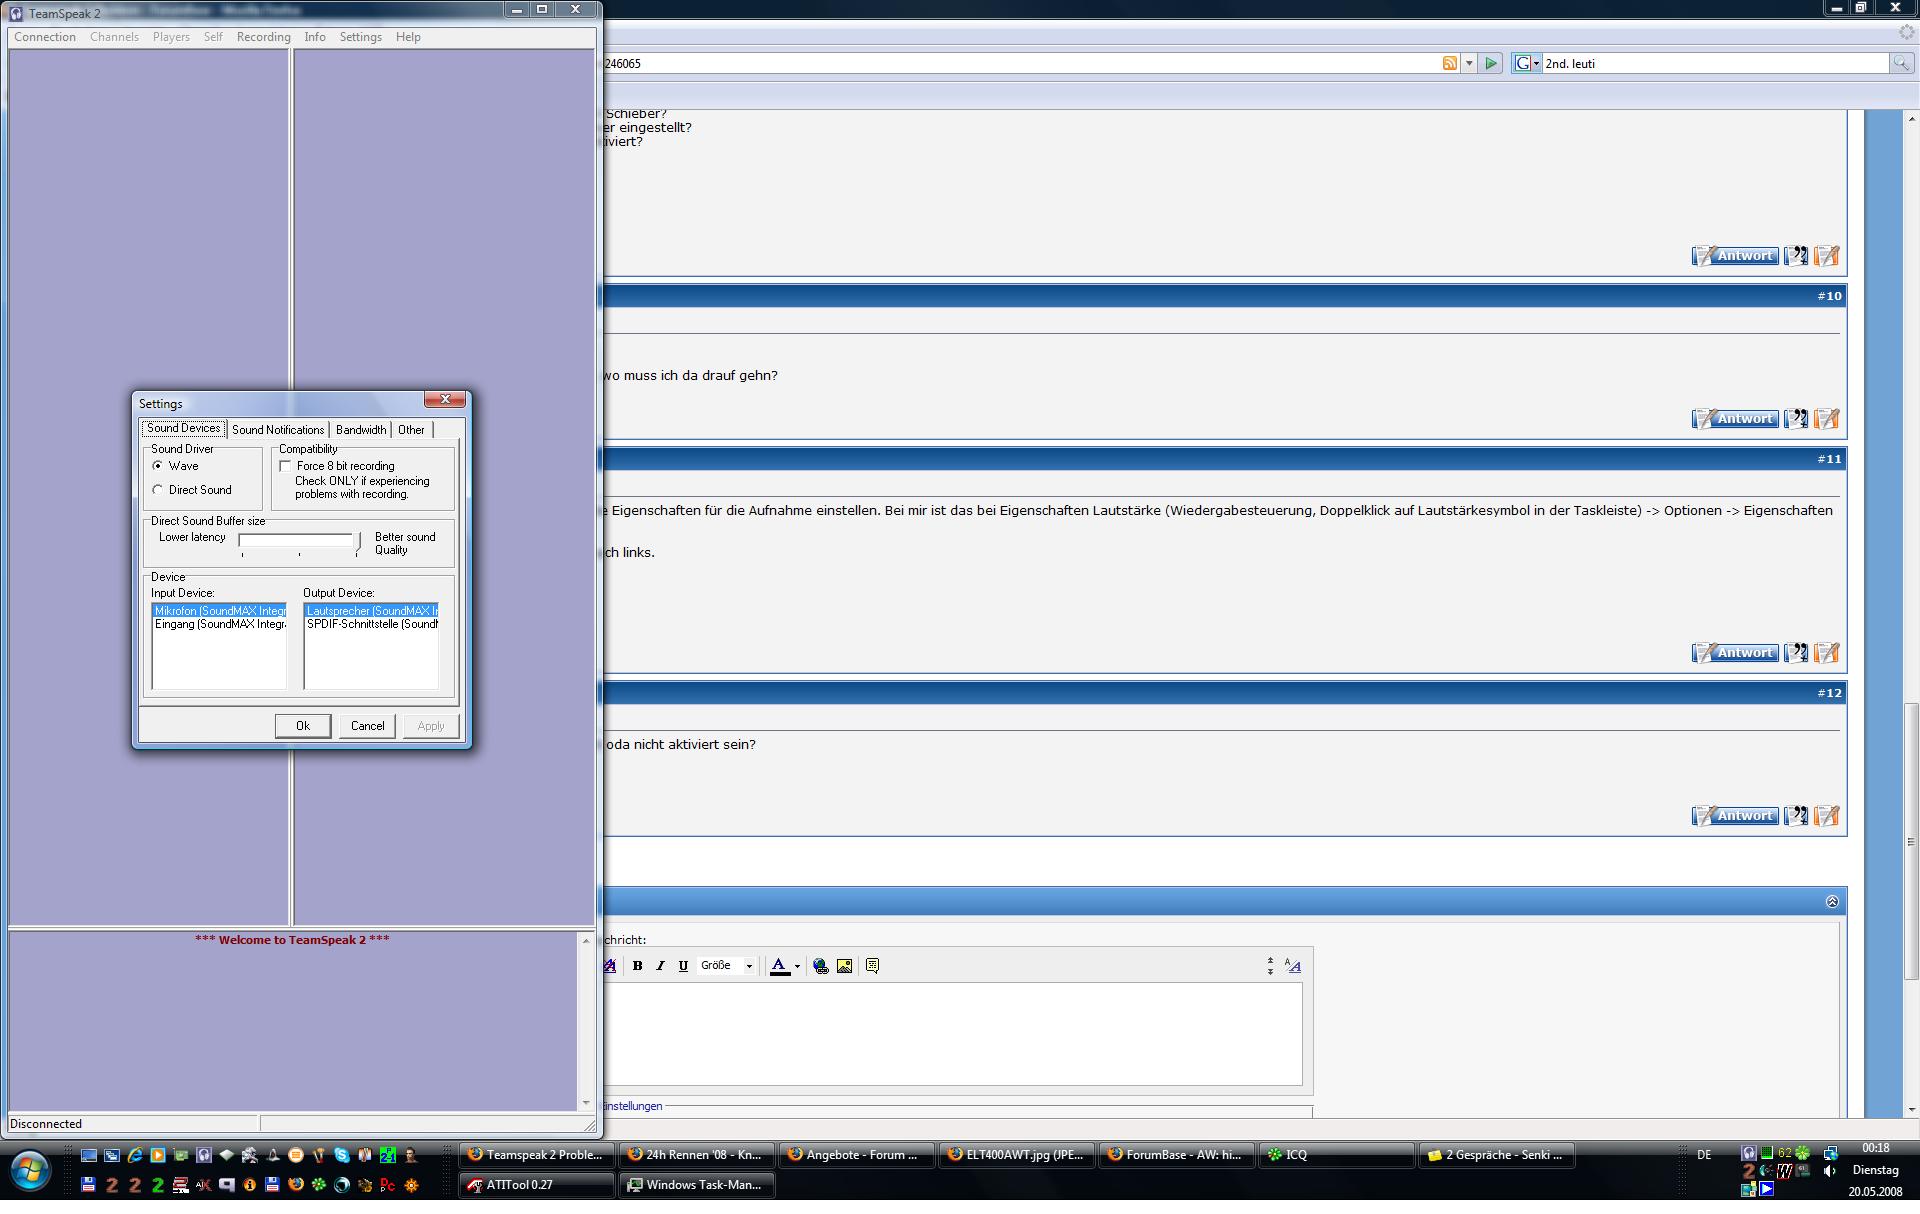Viewport: 1920px width, 1214px height.
Task: Select the Direct Sound driver option
Action: (158, 490)
